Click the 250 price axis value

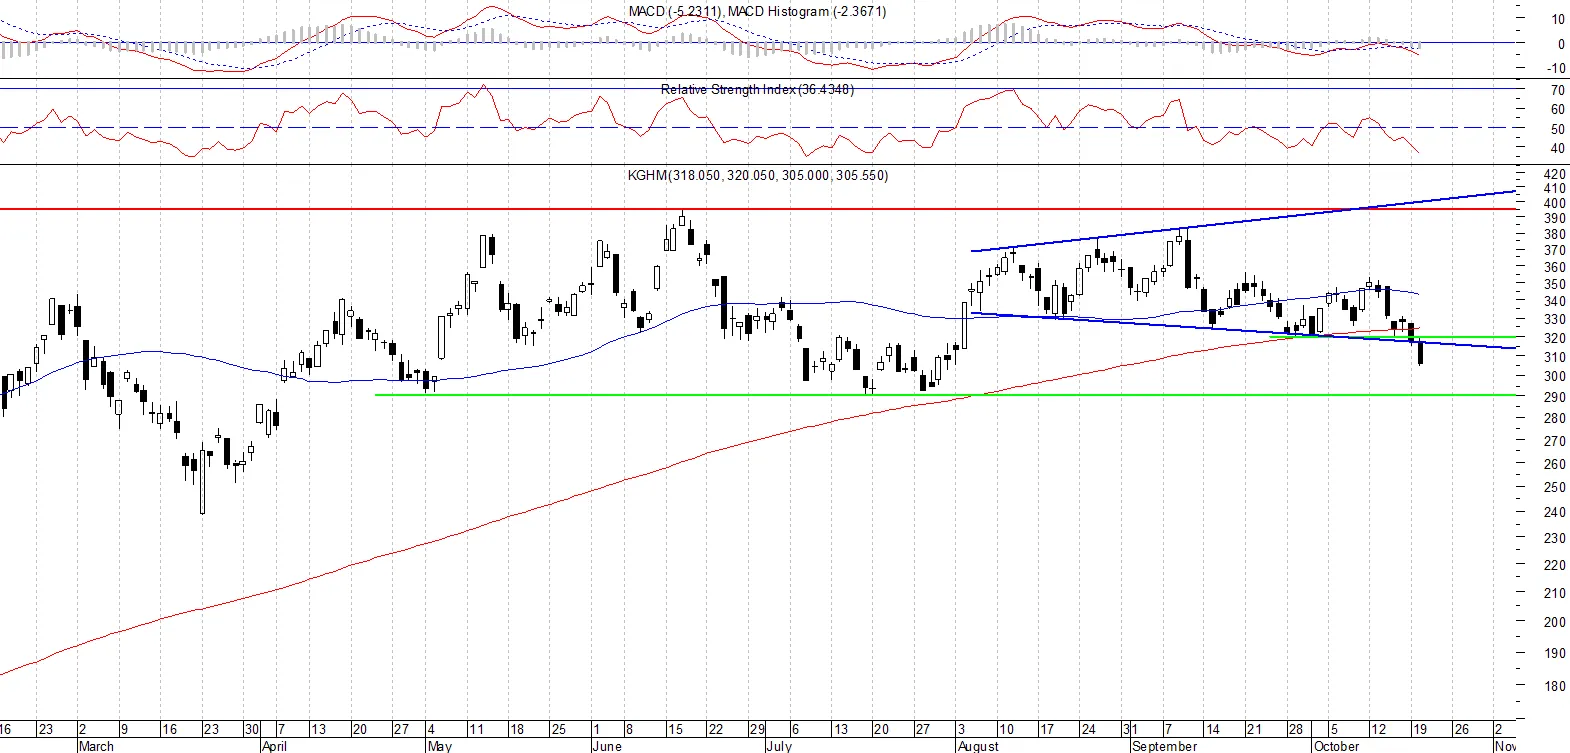click(1555, 487)
